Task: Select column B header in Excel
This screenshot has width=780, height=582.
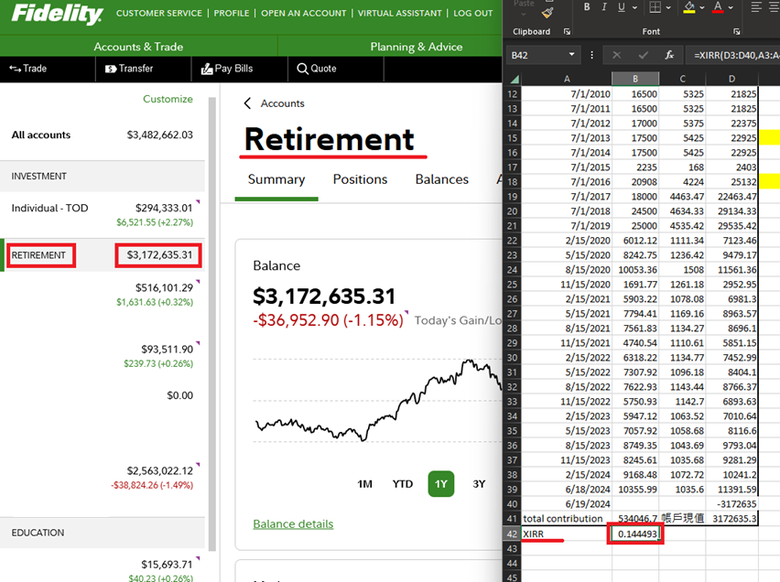Action: pyautogui.click(x=635, y=79)
